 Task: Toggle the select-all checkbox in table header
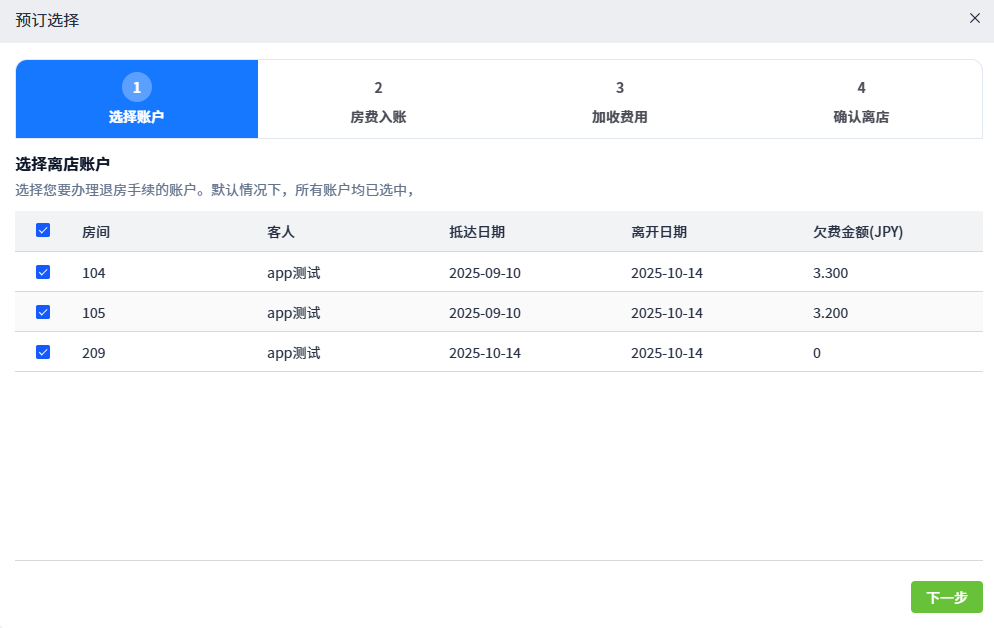(43, 231)
